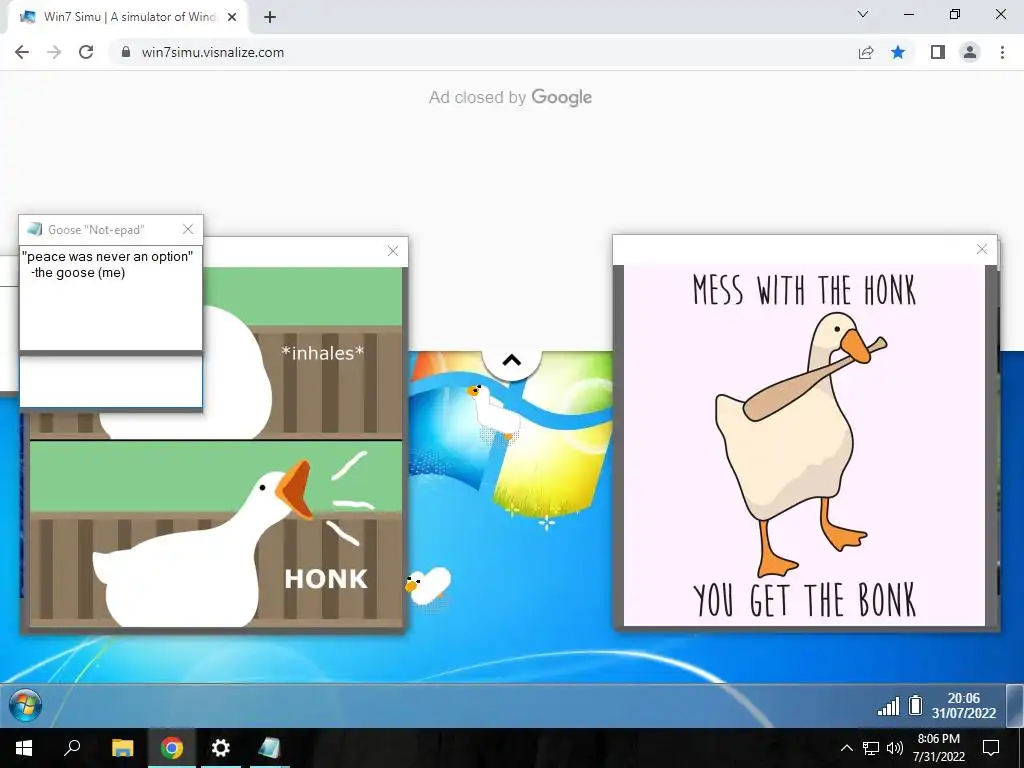Open the Chrome side panel

938,52
